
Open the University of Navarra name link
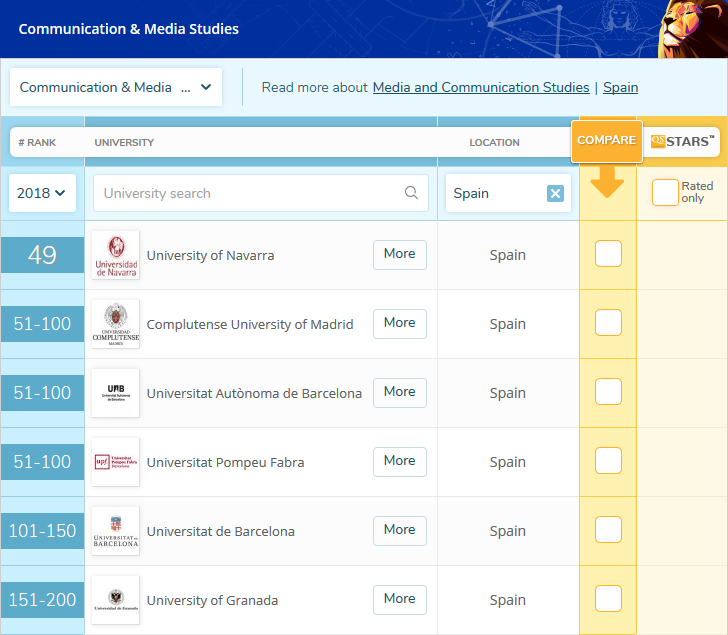click(210, 255)
